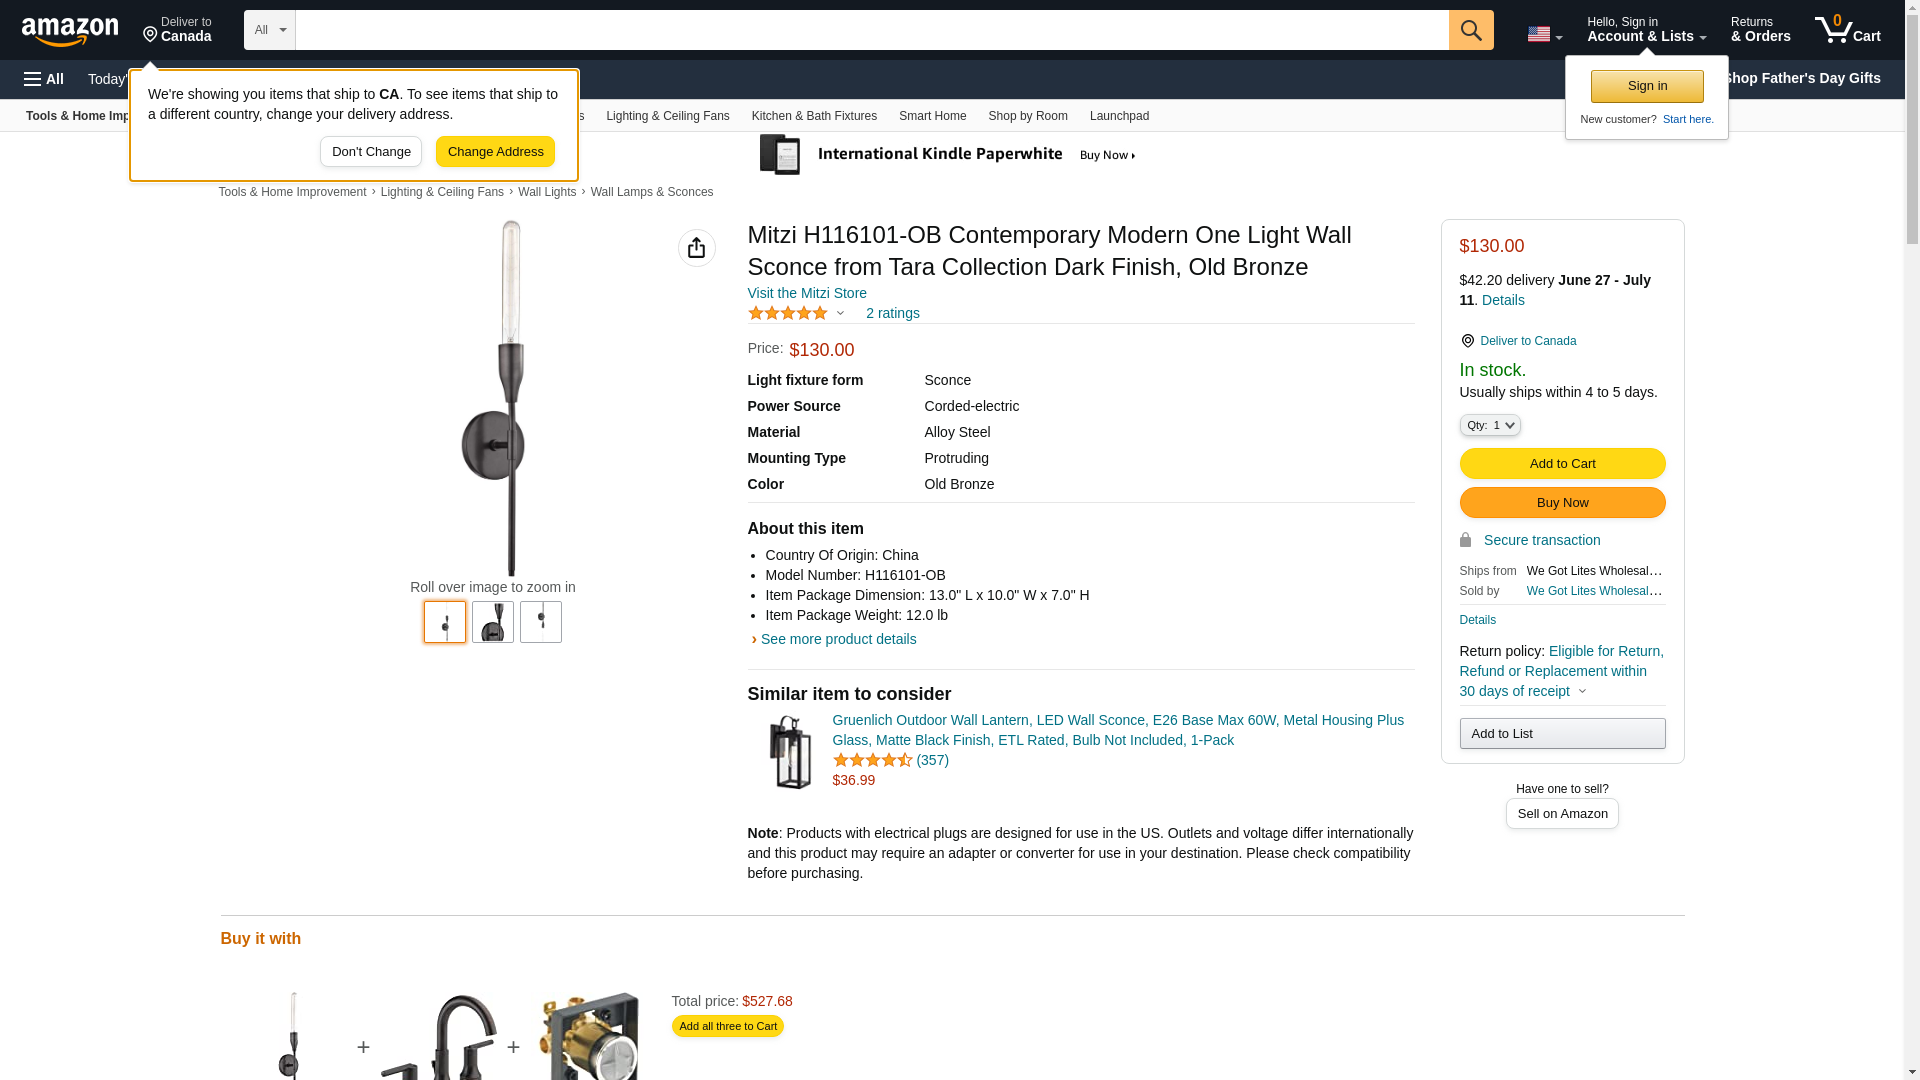Image resolution: width=1920 pixels, height=1080 pixels.
Task: Open Smart Home category tab
Action: [932, 116]
